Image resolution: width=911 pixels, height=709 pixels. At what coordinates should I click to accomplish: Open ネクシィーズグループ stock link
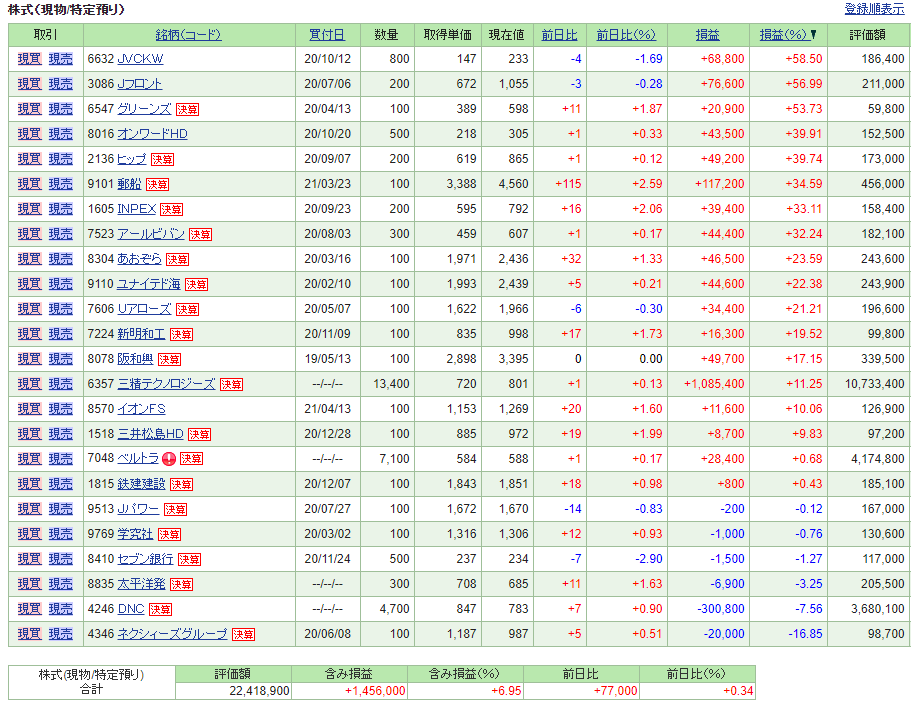(172, 633)
